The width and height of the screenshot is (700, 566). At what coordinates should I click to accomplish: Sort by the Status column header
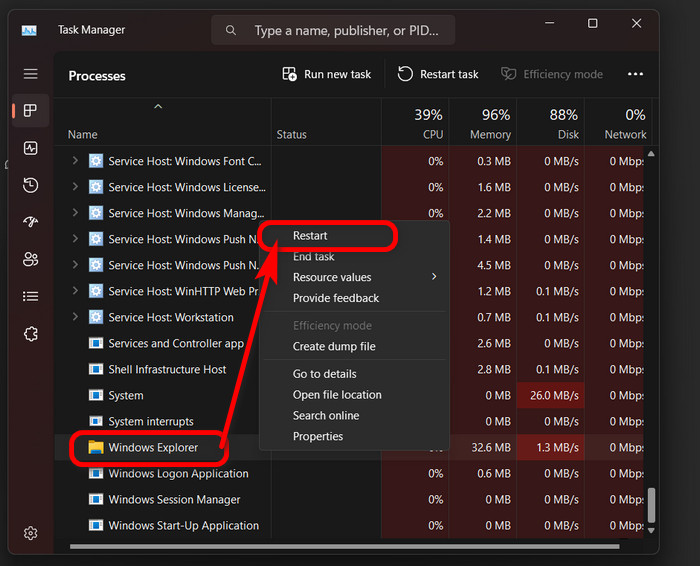[292, 134]
